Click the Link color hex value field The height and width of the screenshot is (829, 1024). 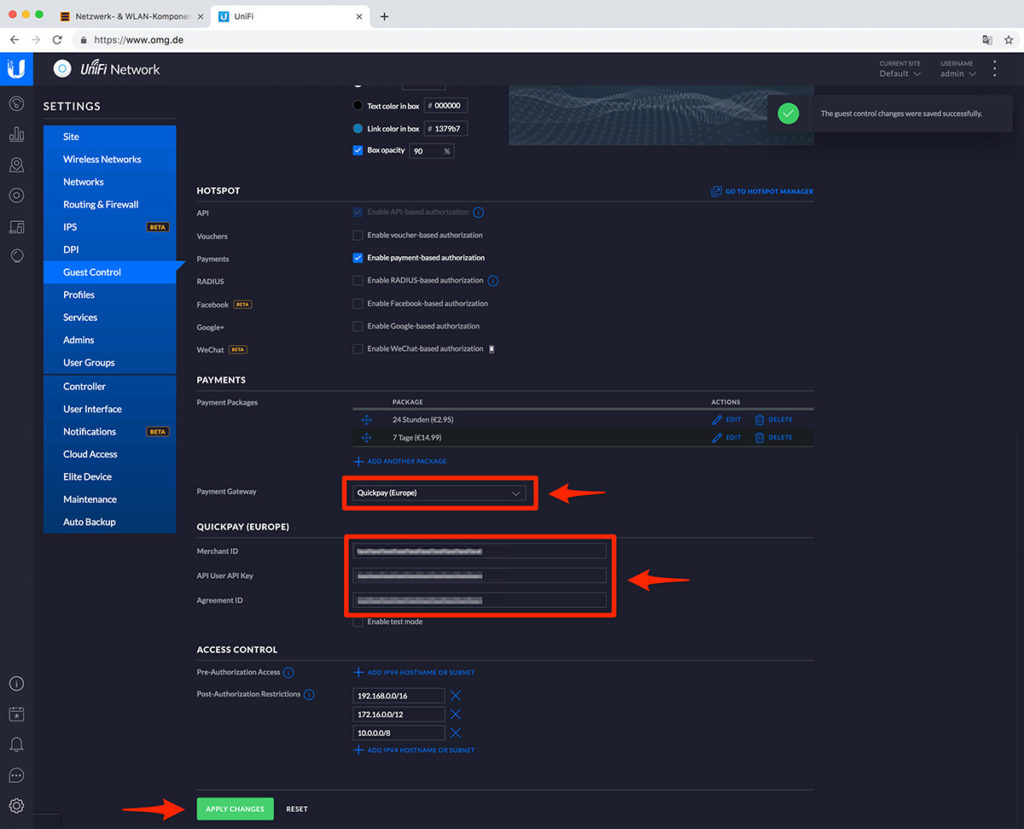[x=446, y=129]
